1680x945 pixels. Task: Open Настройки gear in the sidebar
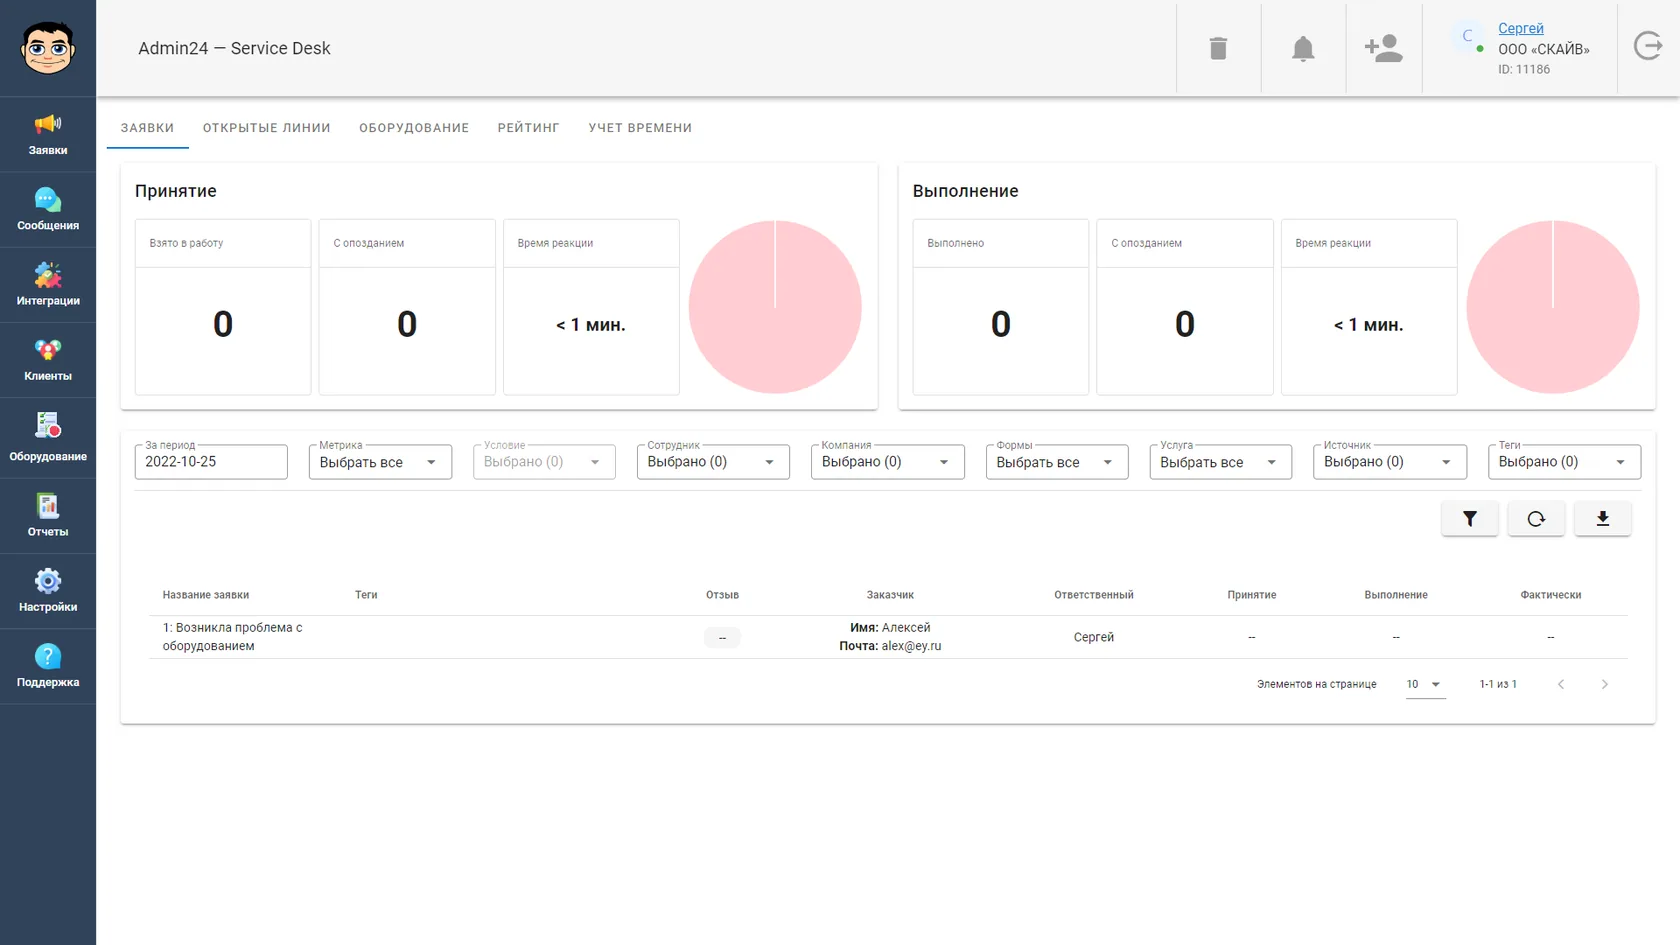click(48, 591)
